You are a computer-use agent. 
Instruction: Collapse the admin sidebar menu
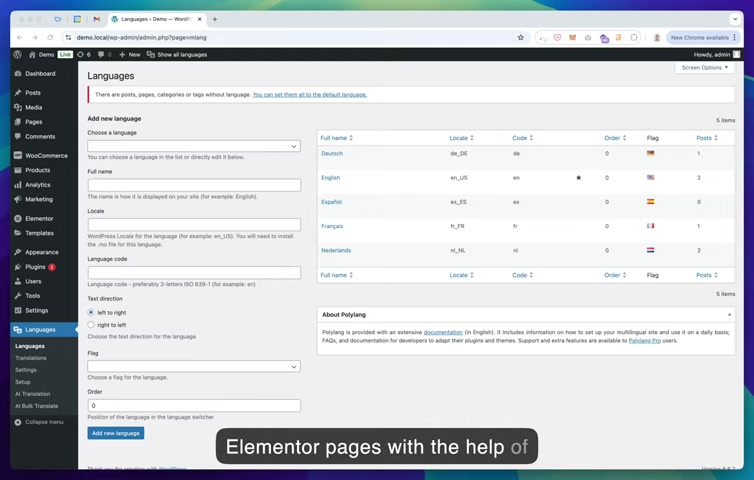39,422
